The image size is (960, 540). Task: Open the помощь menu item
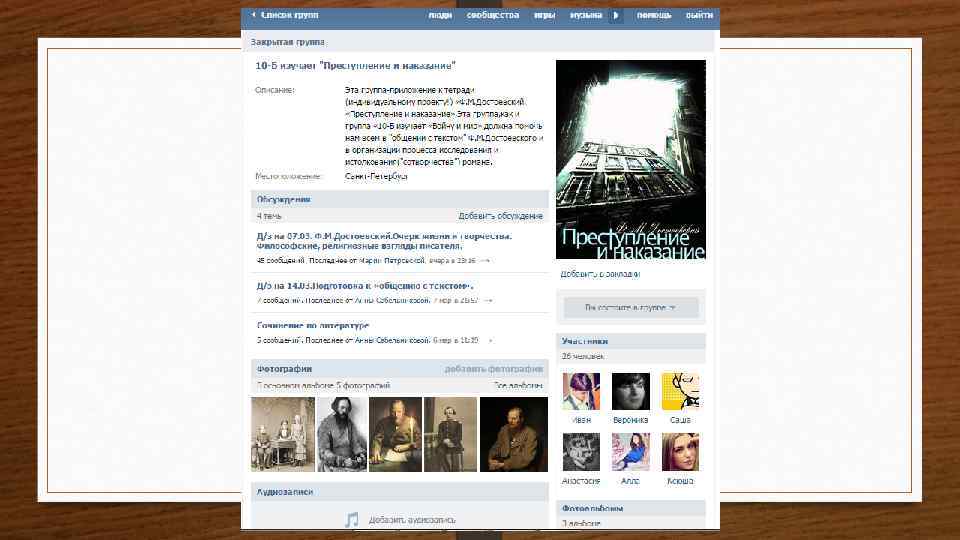pyautogui.click(x=654, y=15)
